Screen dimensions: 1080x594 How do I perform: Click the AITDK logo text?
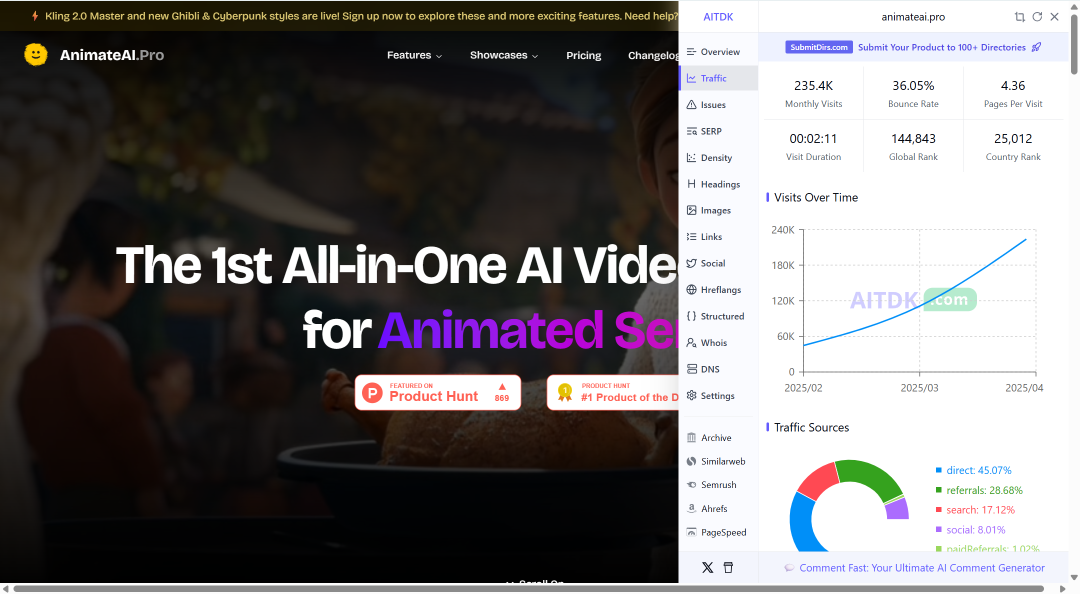pos(718,17)
